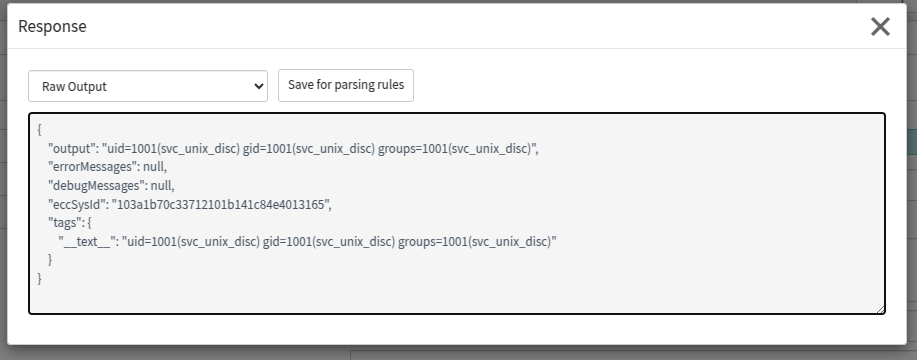Click the chevron arrow of Raw Output select
The image size is (917, 360).
(x=258, y=86)
